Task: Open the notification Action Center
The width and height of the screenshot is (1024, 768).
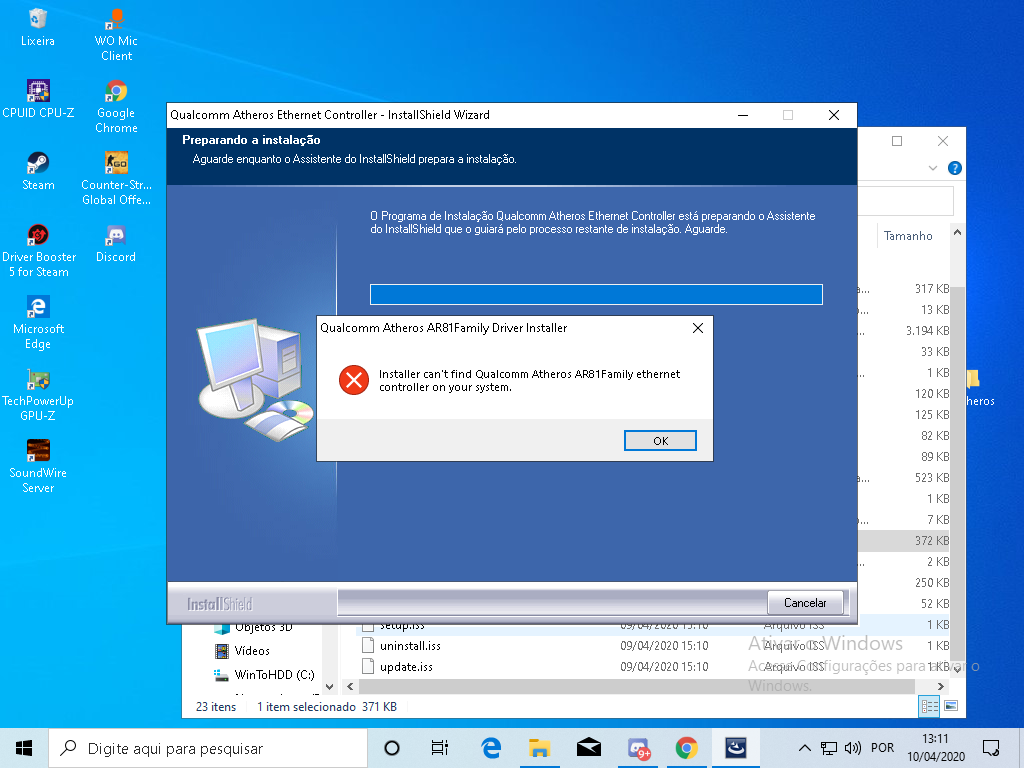Action: click(991, 748)
